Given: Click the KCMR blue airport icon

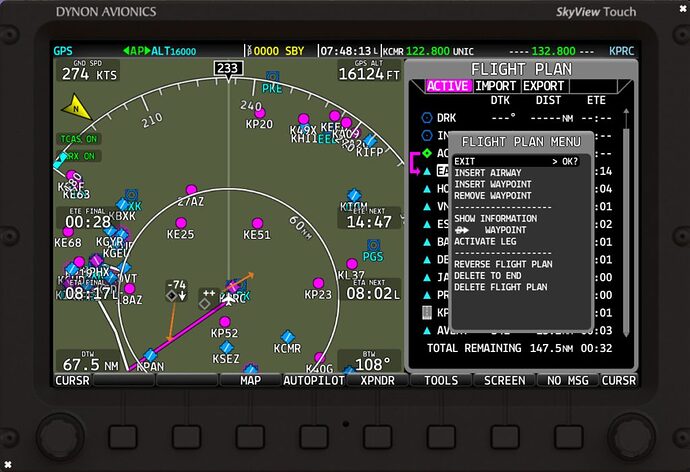Looking at the screenshot, I should [288, 336].
